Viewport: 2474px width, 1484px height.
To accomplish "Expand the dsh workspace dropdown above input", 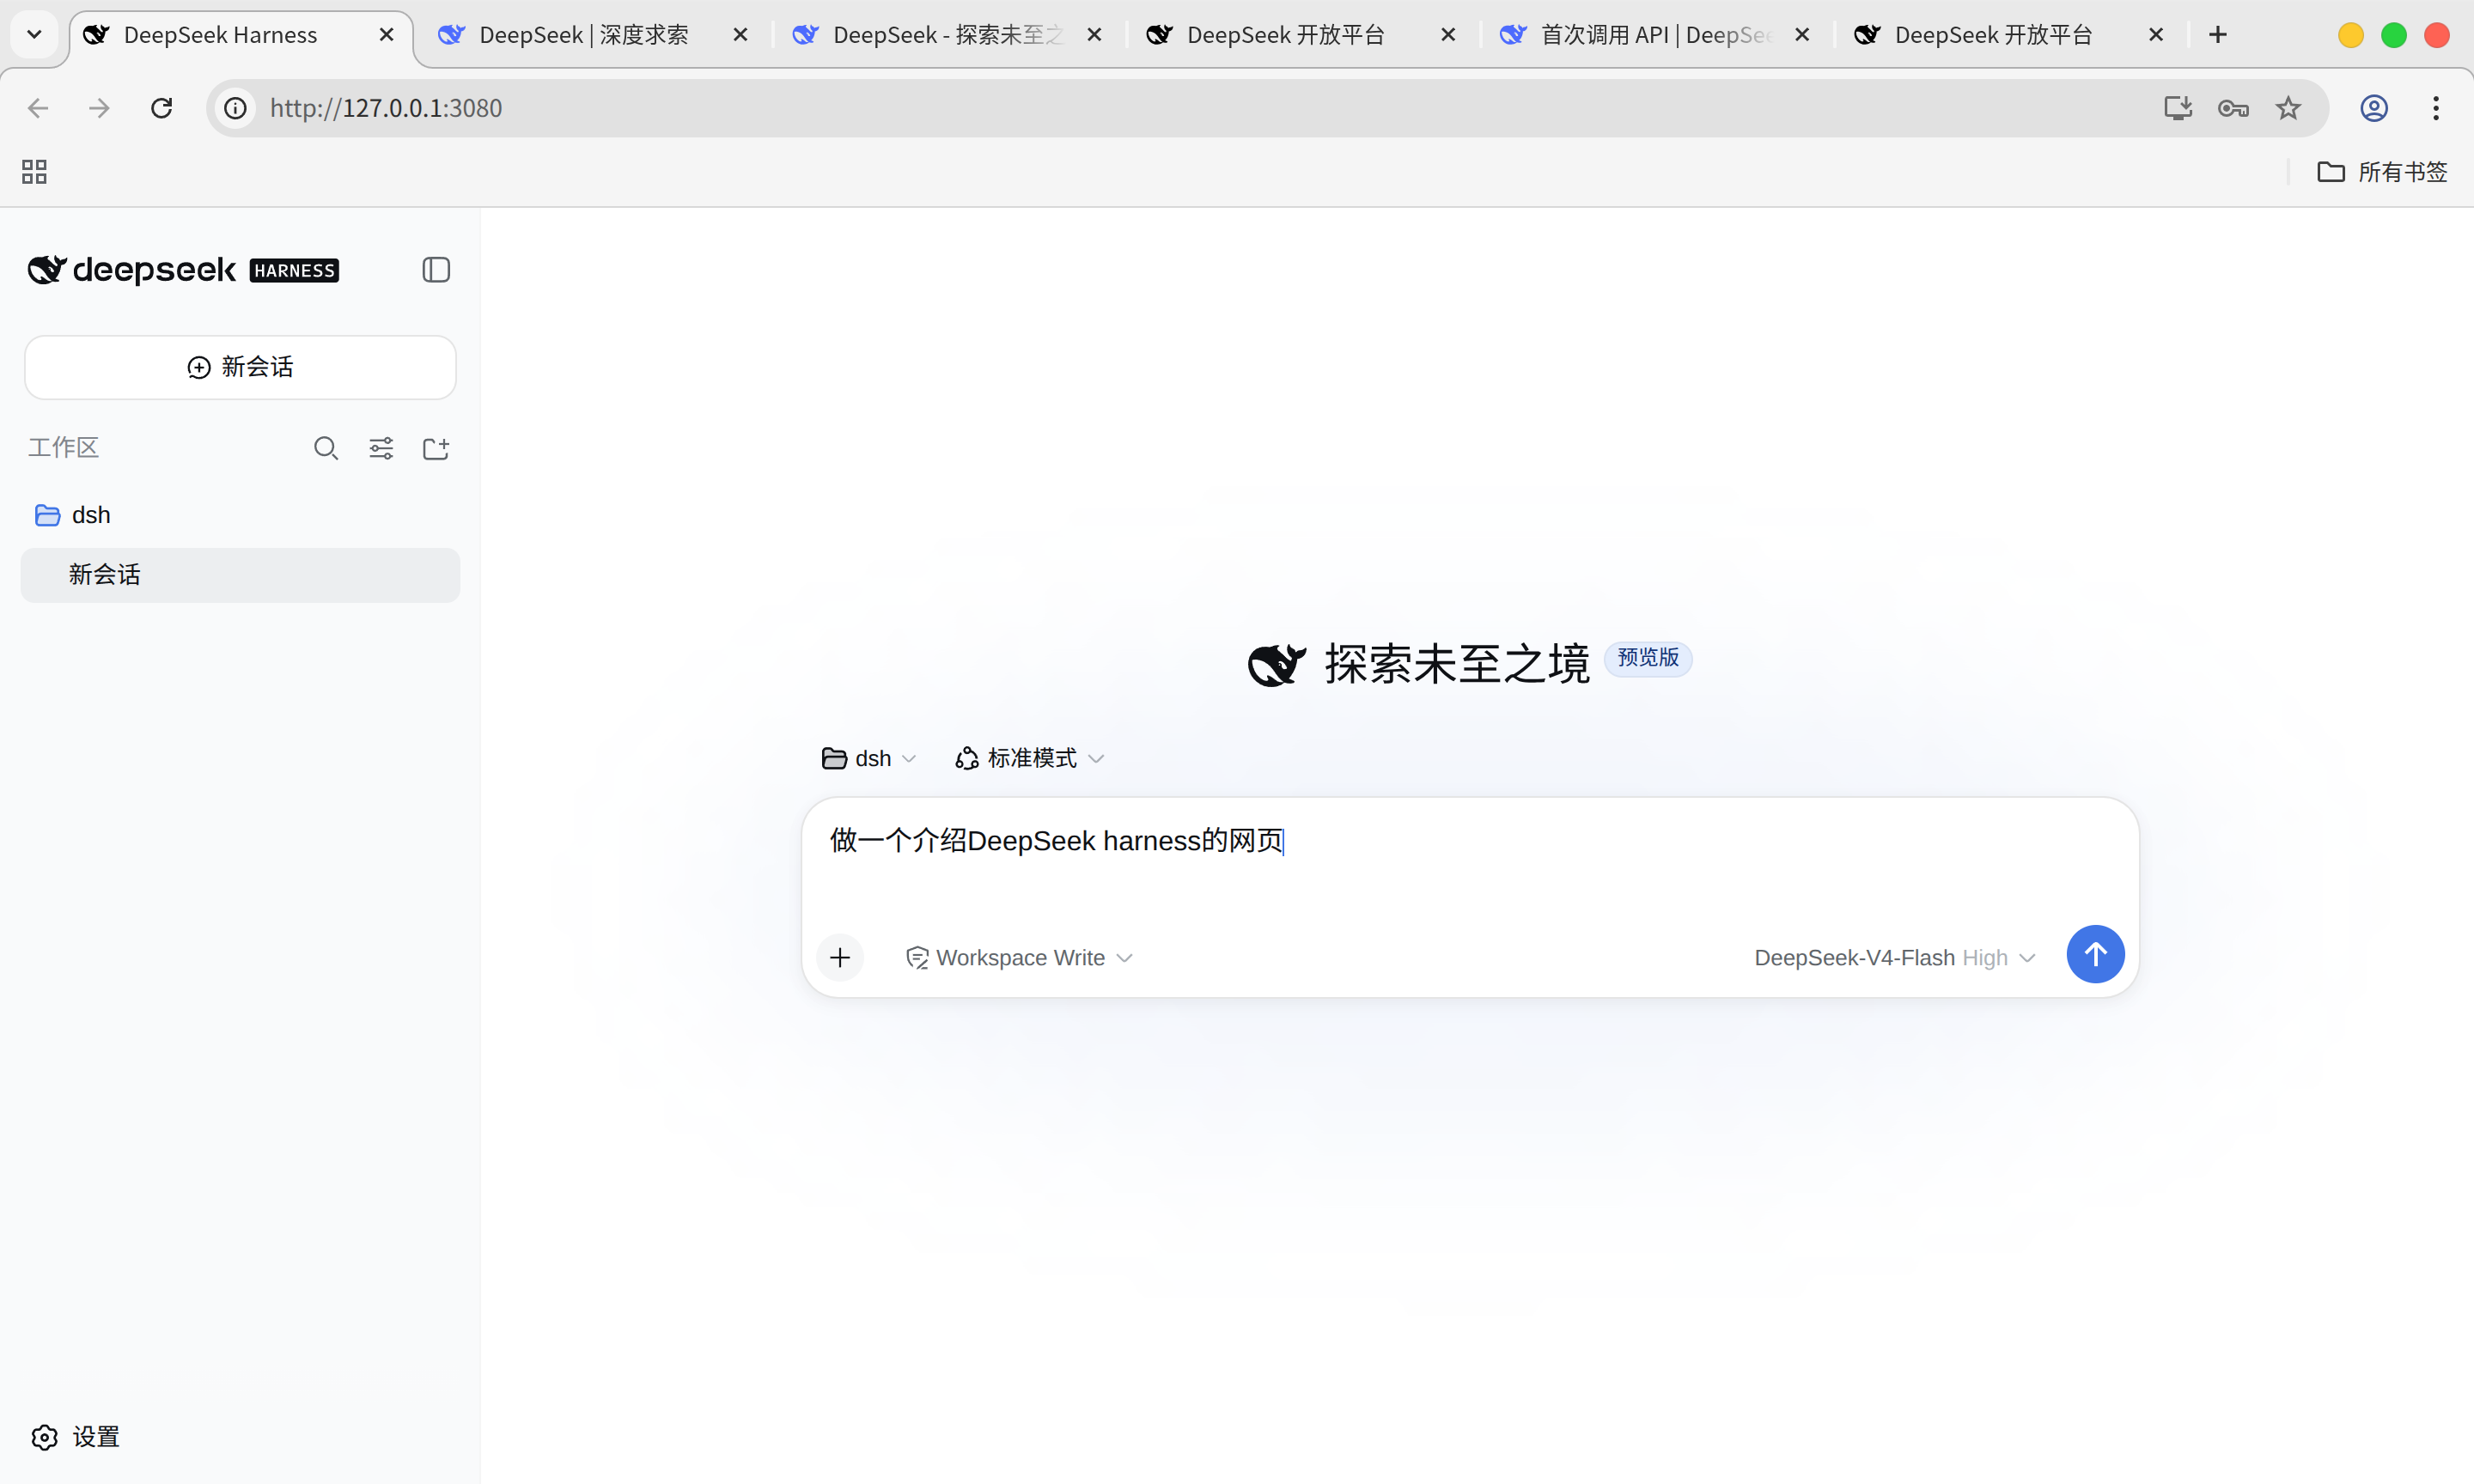I will click(x=868, y=759).
